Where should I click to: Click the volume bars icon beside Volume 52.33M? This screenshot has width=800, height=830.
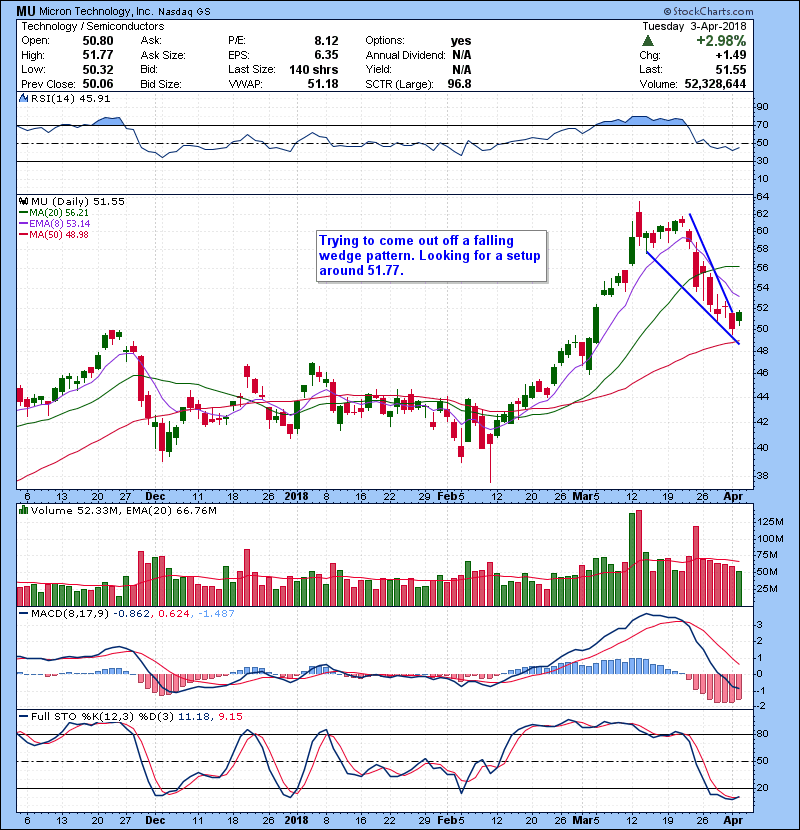23,511
